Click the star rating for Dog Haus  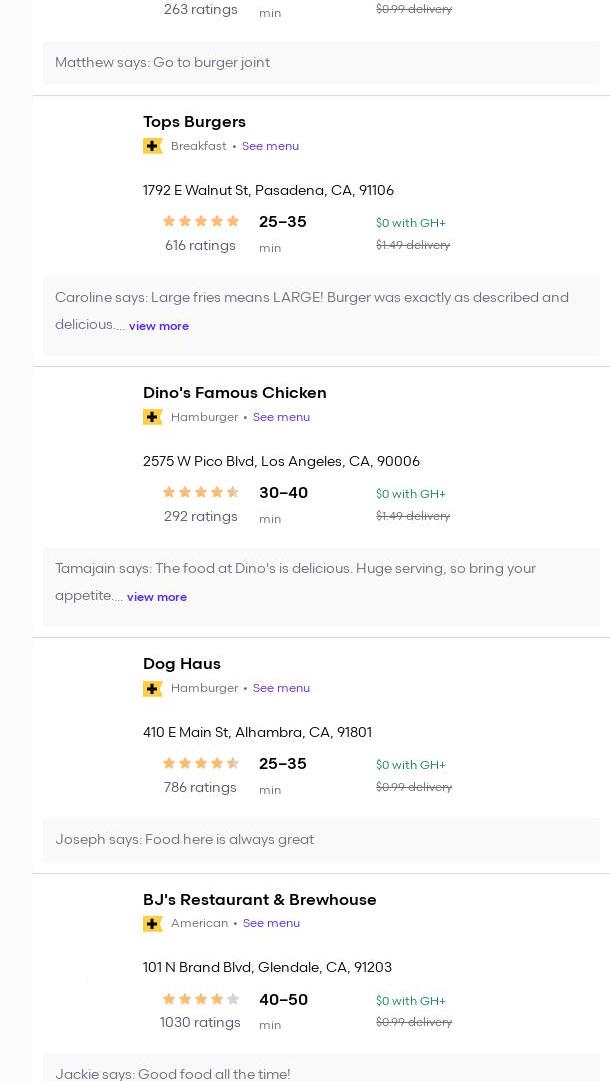click(201, 764)
